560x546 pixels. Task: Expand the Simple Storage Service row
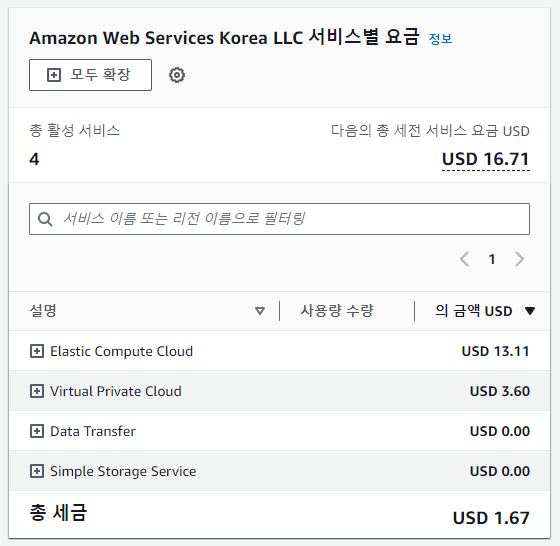pyautogui.click(x=37, y=471)
